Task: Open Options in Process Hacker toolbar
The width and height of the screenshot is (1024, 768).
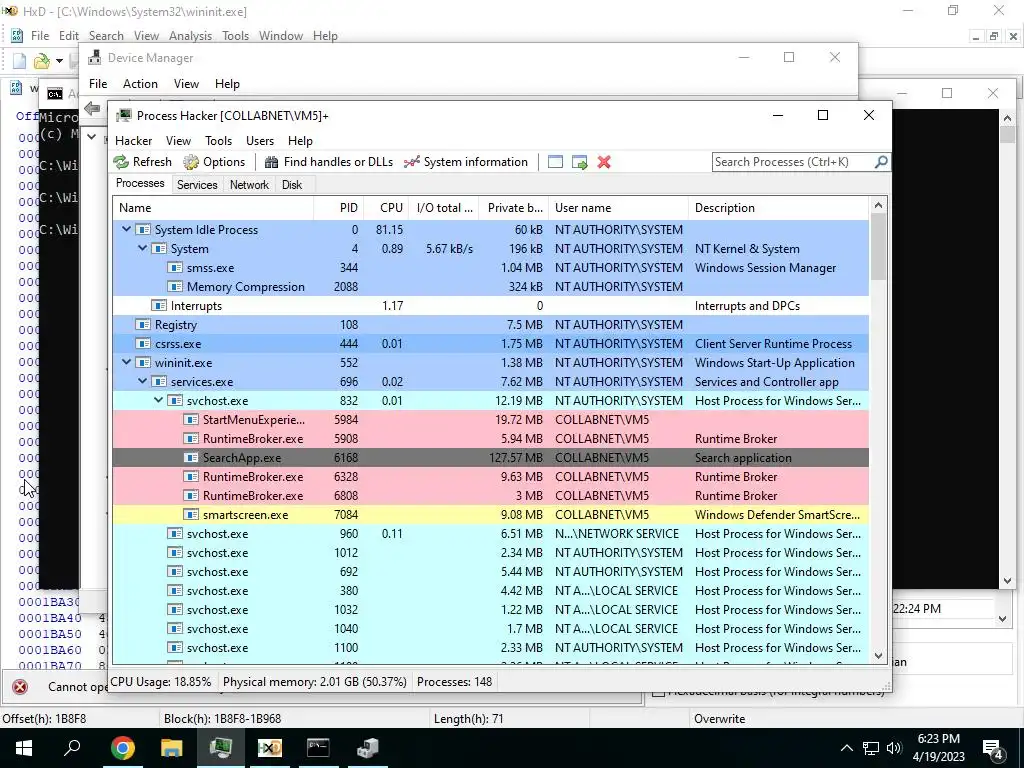Action: tap(214, 162)
